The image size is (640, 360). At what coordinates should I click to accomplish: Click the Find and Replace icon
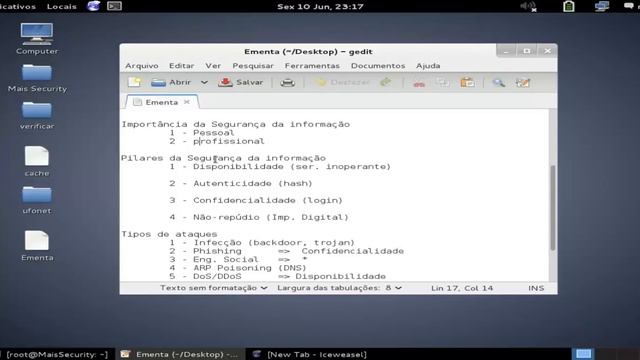coord(522,83)
